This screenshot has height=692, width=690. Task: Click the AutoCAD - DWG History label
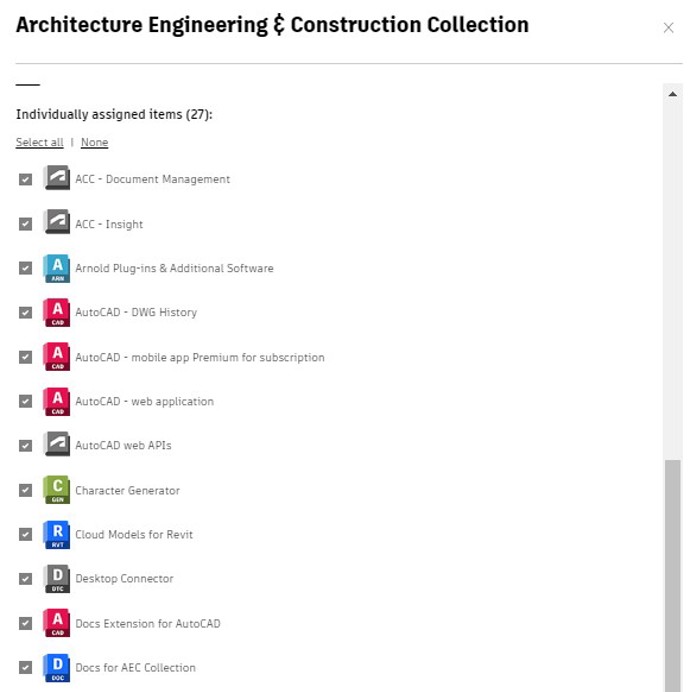(x=136, y=312)
